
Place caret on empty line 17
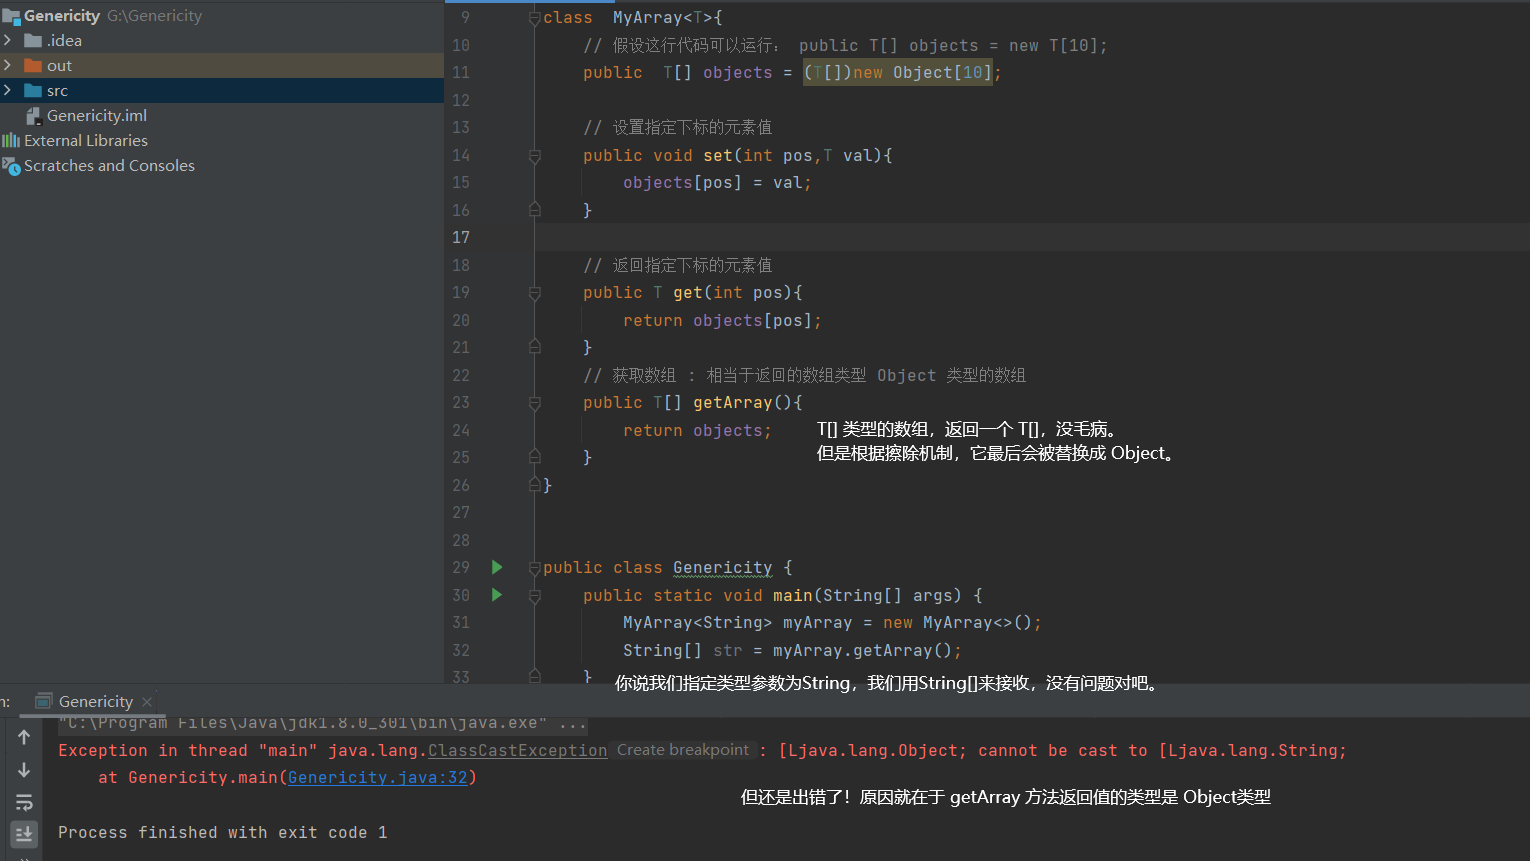pyautogui.click(x=1030, y=237)
